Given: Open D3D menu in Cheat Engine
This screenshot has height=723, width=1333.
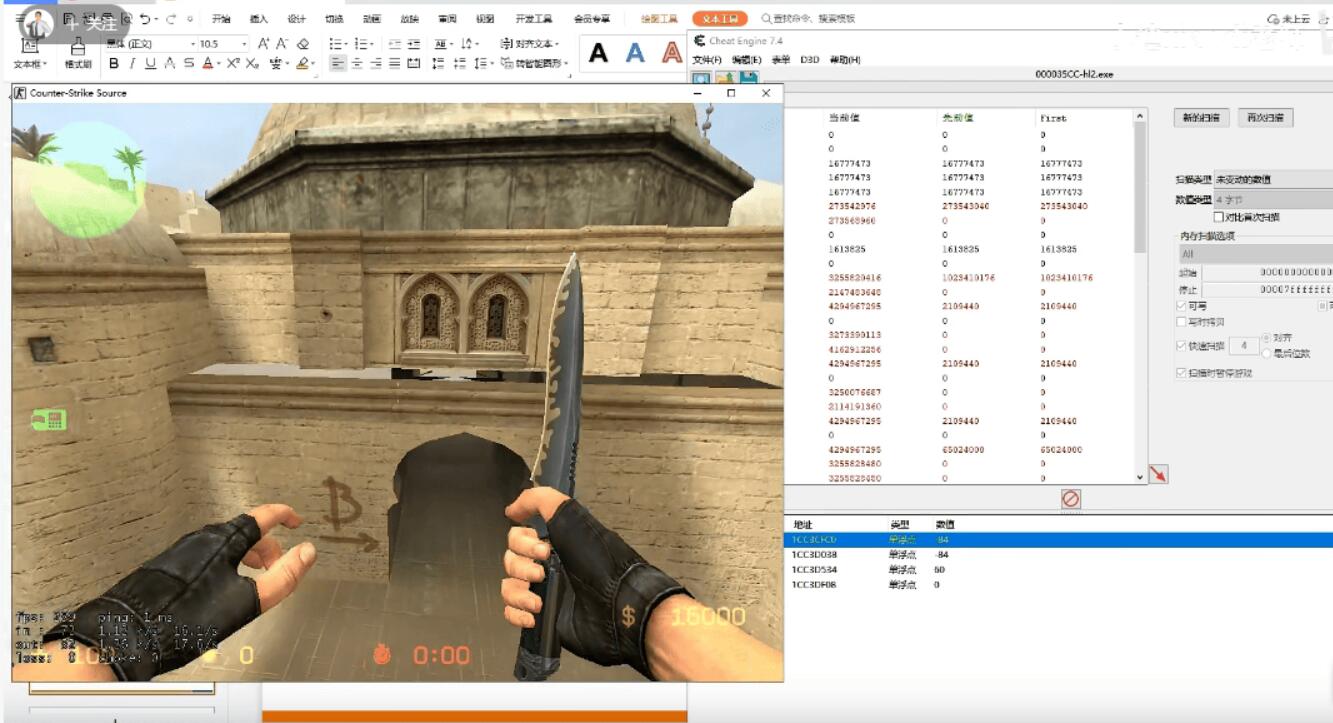Looking at the screenshot, I should pyautogui.click(x=809, y=60).
